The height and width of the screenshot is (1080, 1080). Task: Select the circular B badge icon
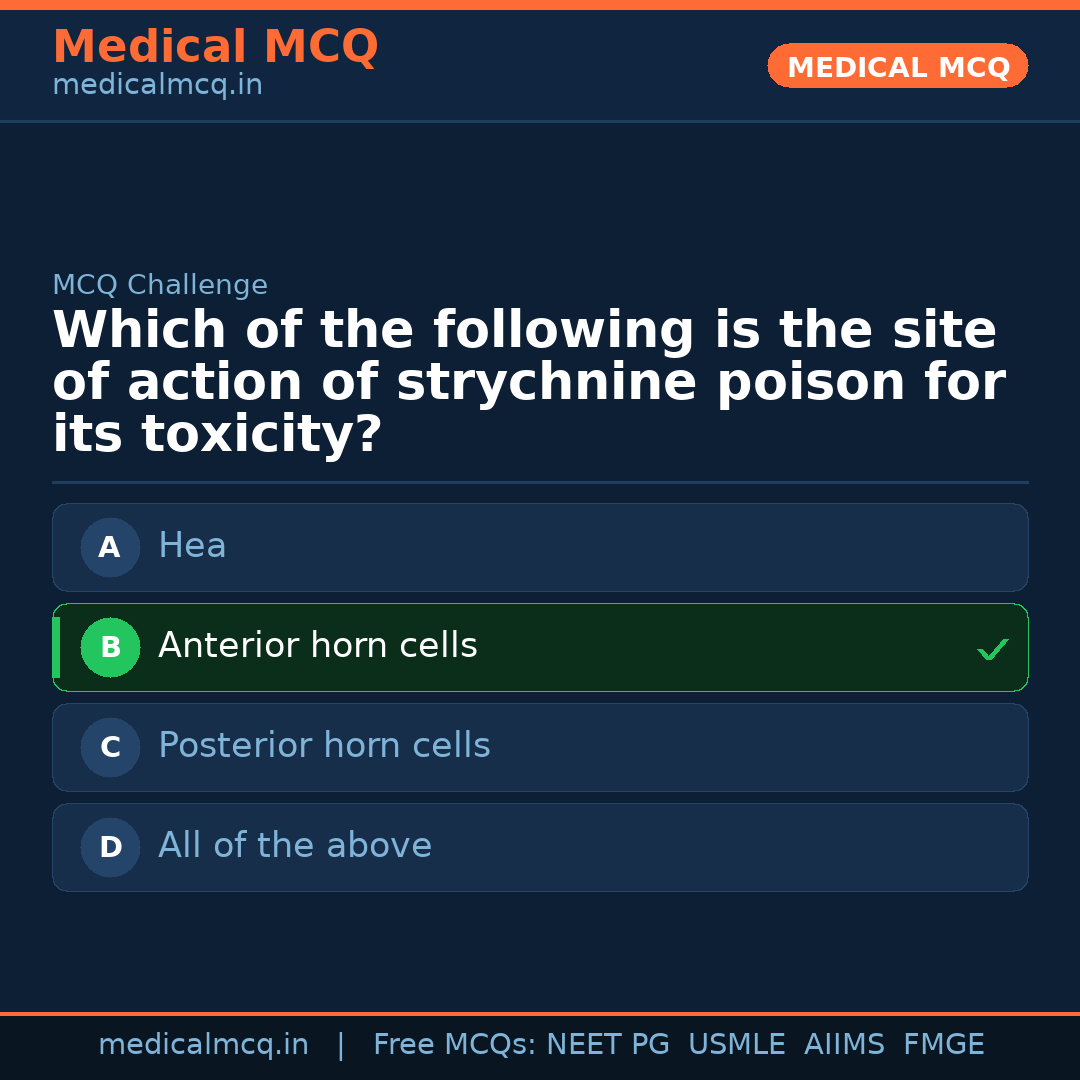tap(110, 647)
